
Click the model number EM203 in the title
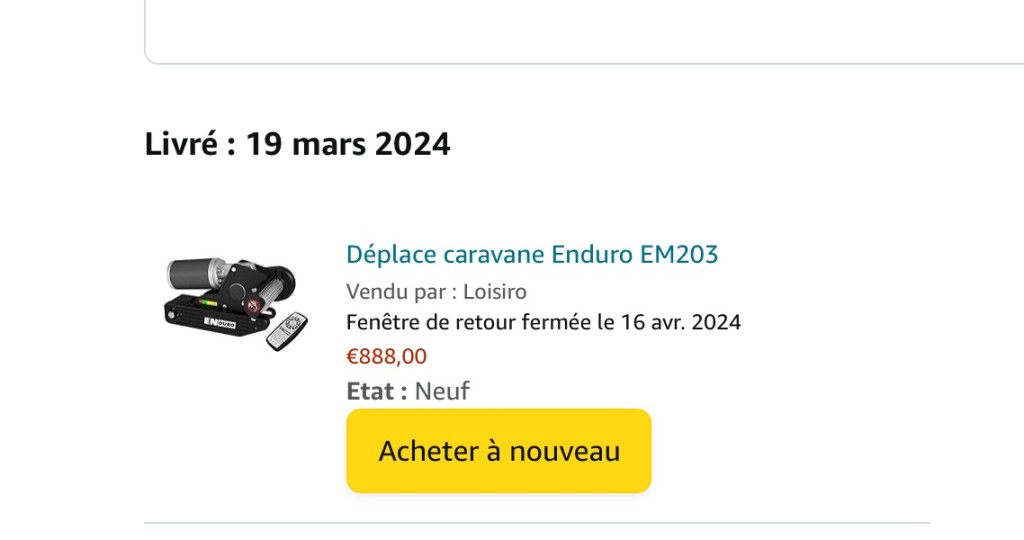click(x=679, y=254)
